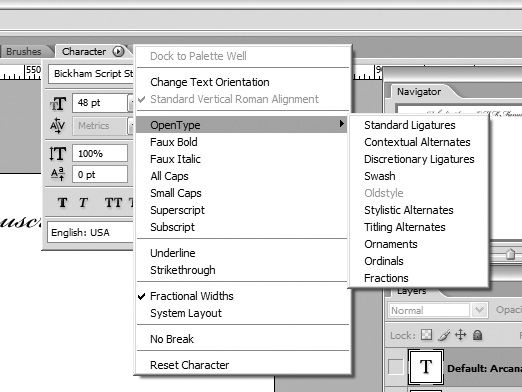Select the lock all padlock icon
This screenshot has width=522, height=392.
(x=478, y=335)
